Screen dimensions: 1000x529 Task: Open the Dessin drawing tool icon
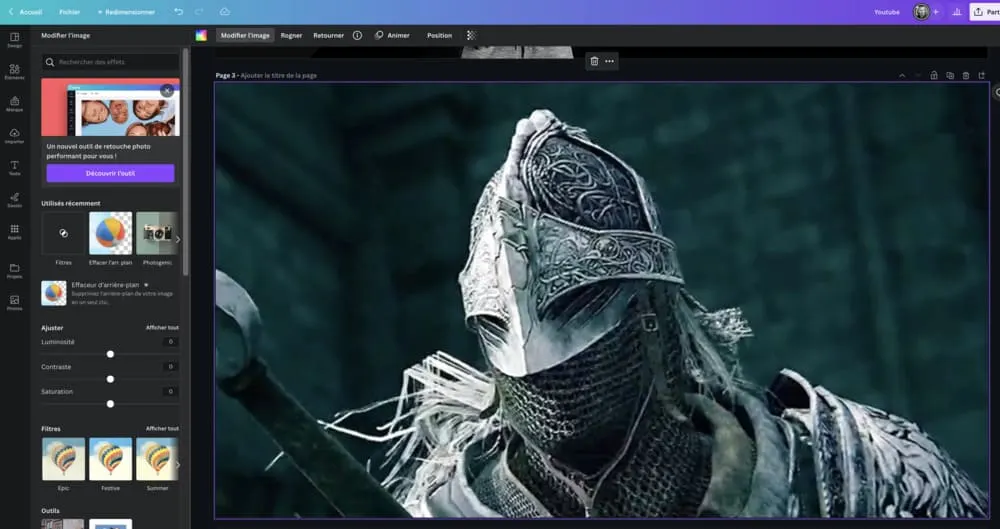click(x=15, y=200)
